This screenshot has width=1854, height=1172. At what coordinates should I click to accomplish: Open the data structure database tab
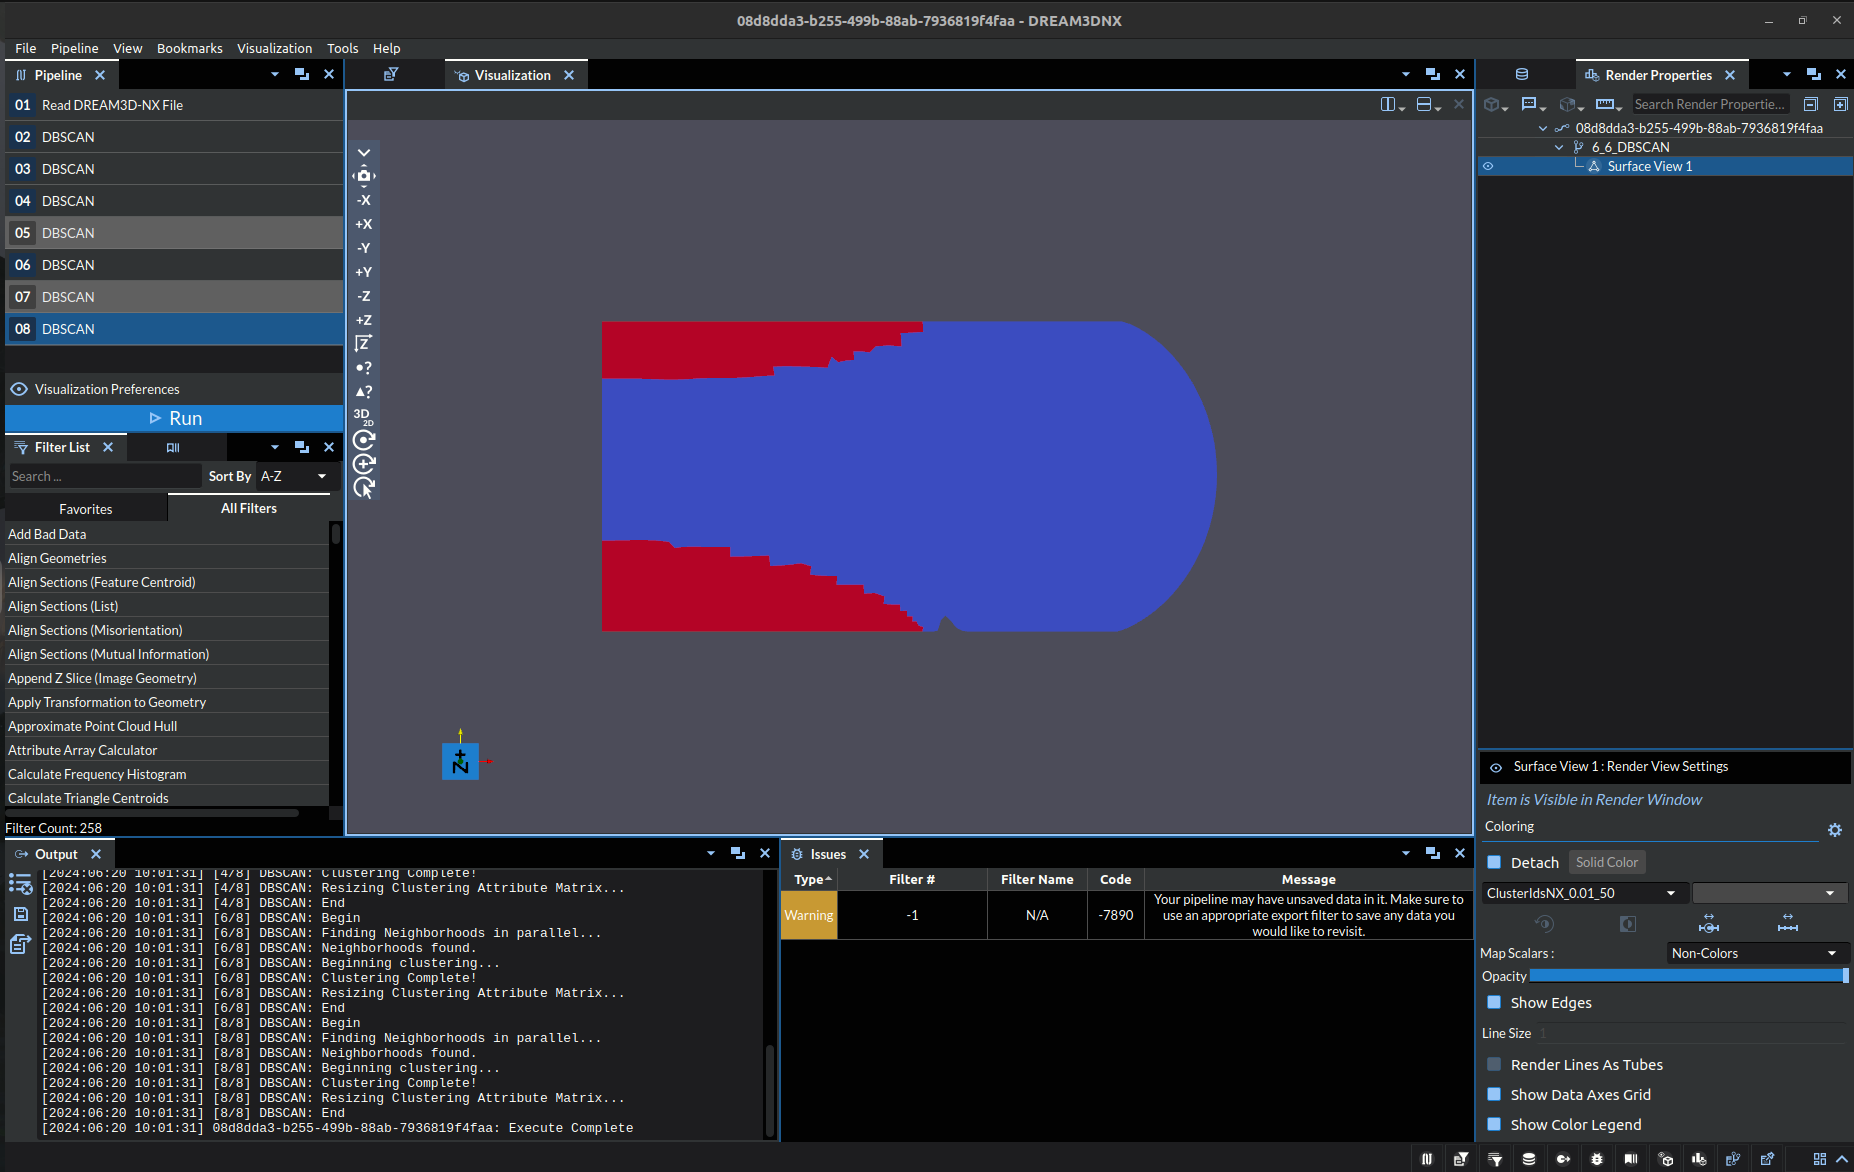[1522, 75]
